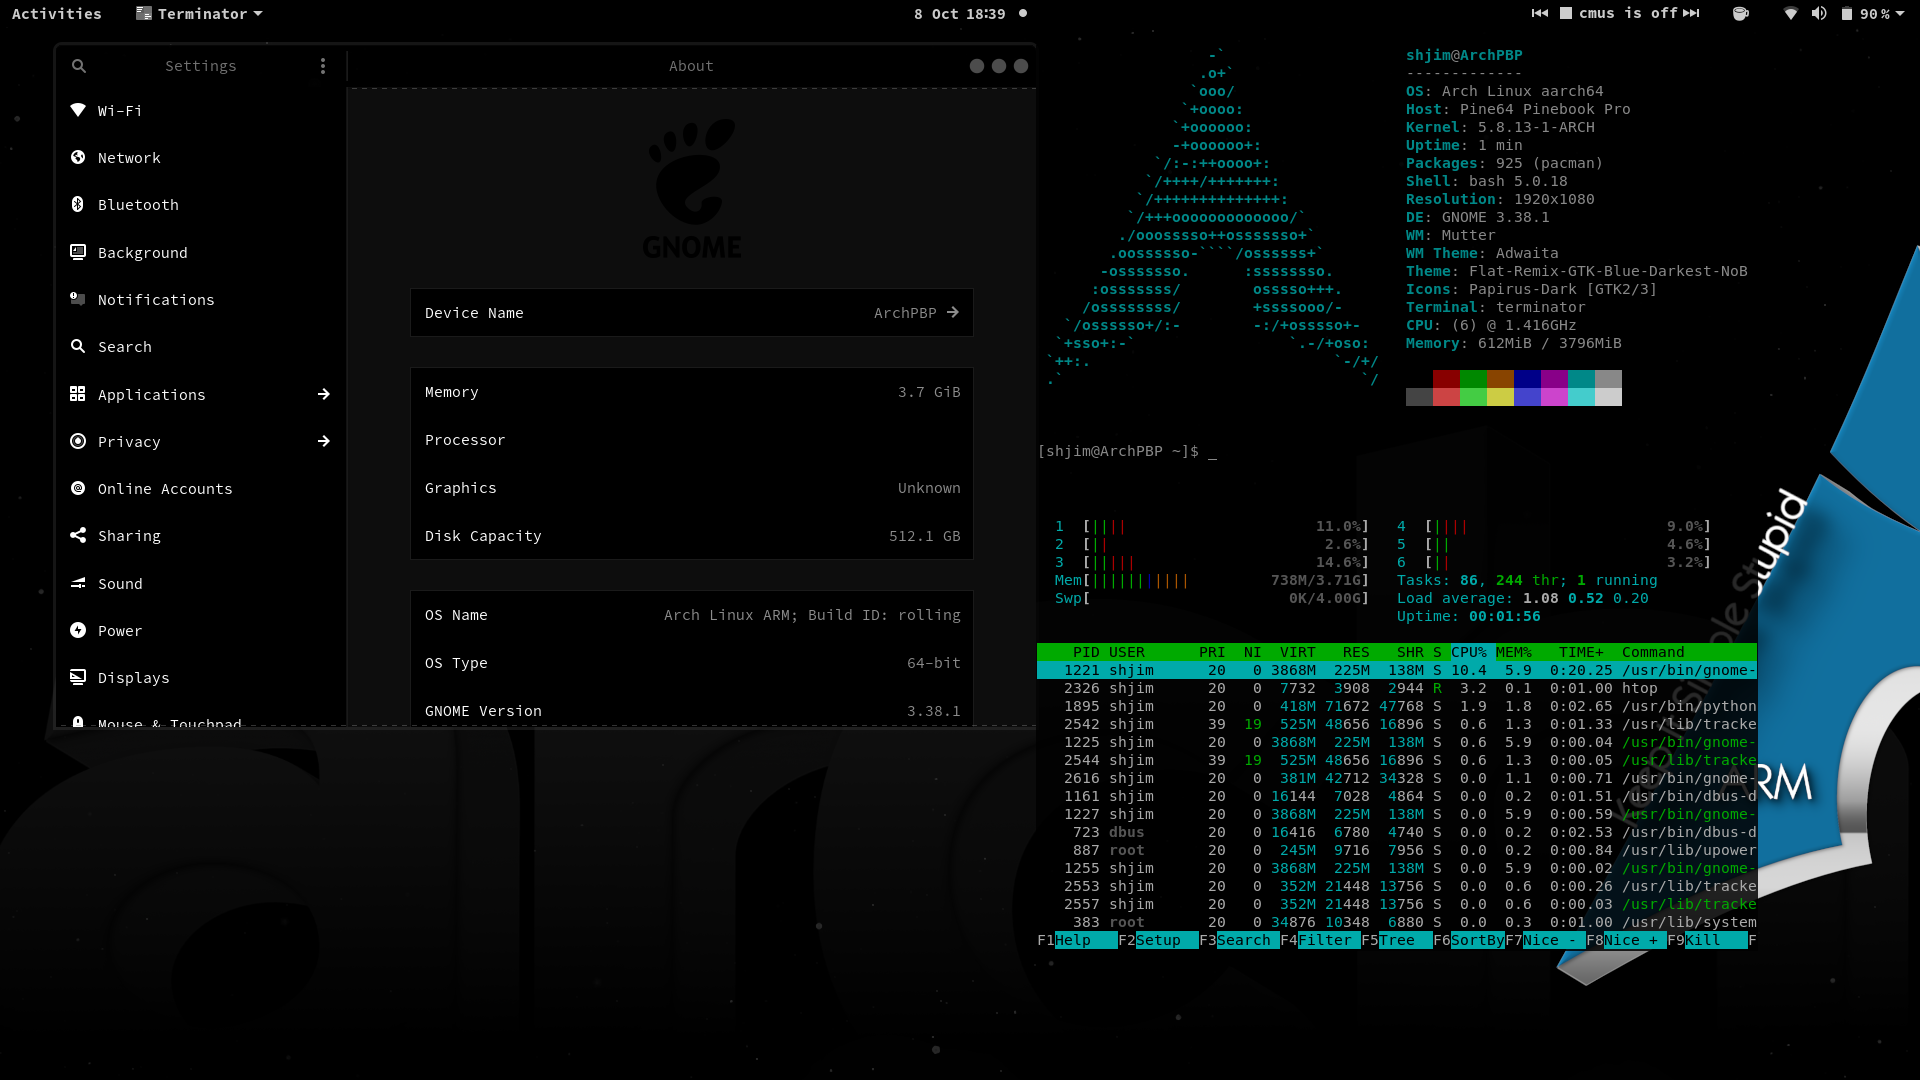Expand the Privacy submenu arrow
The height and width of the screenshot is (1080, 1920).
pyautogui.click(x=324, y=441)
